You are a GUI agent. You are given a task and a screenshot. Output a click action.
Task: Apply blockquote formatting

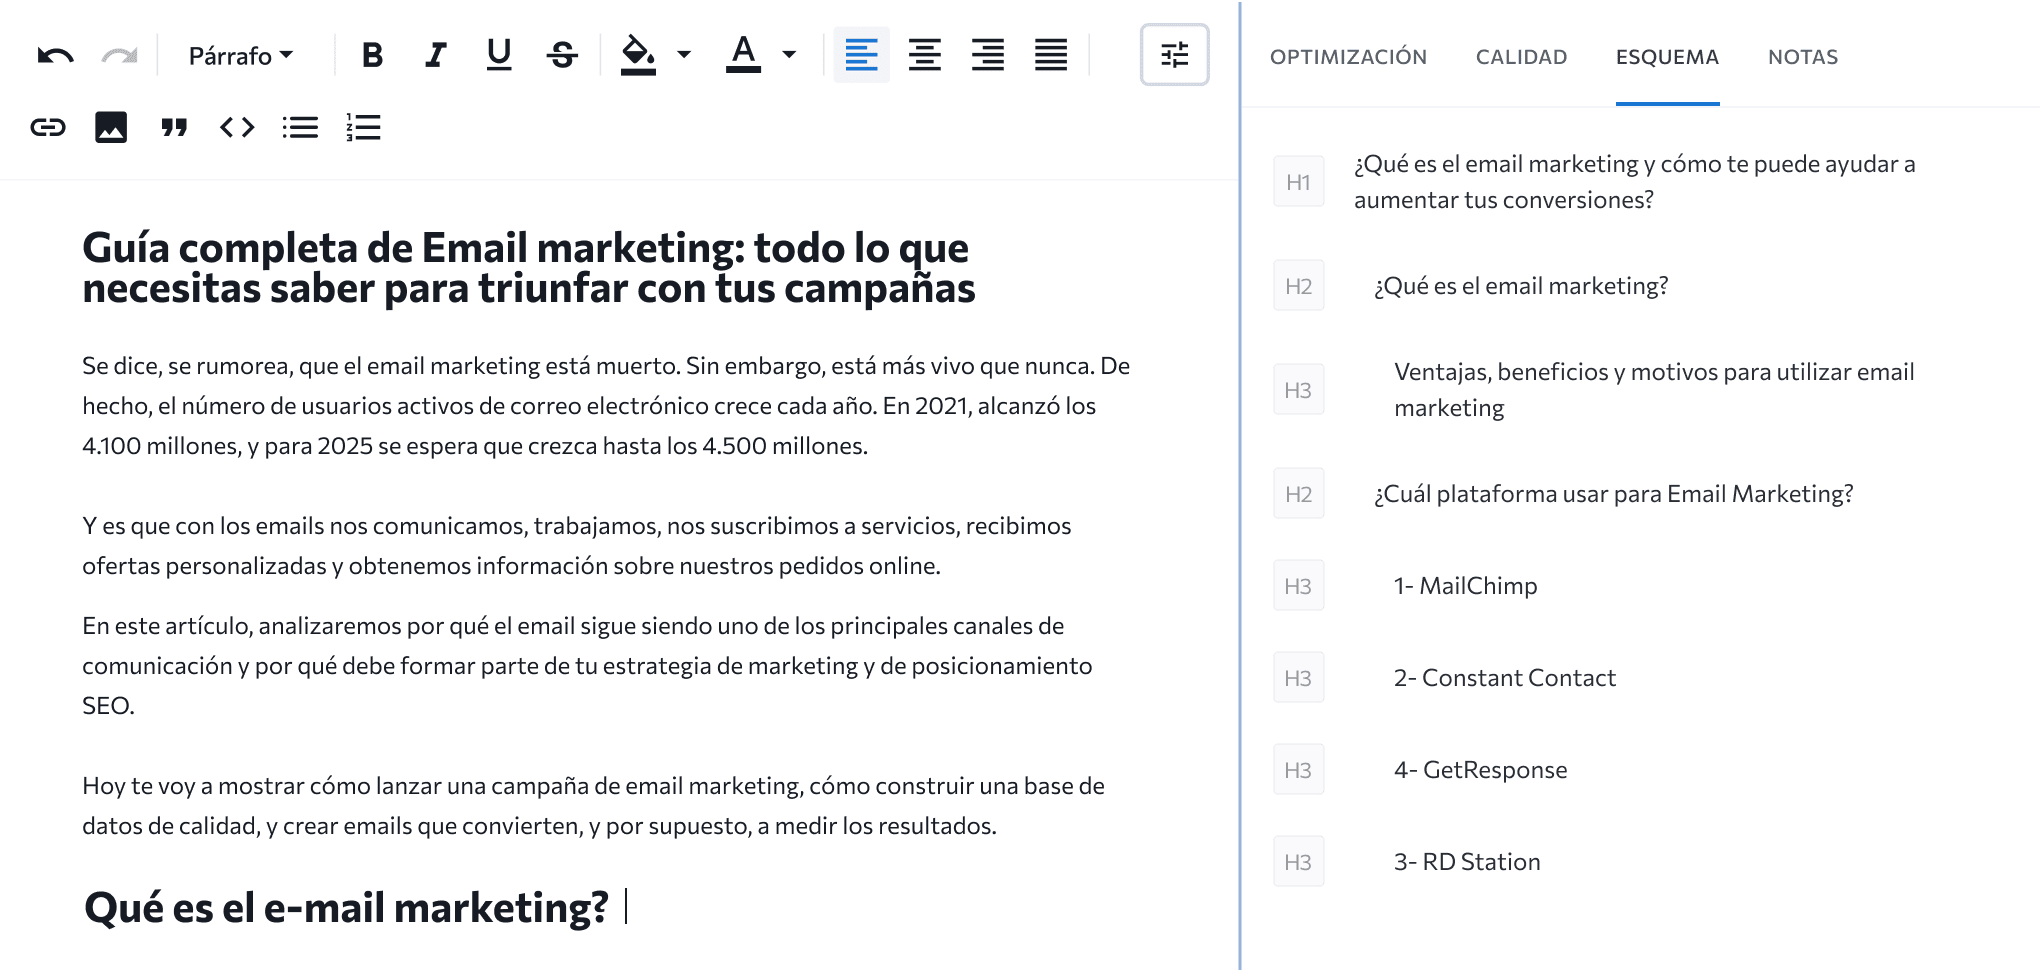click(174, 127)
